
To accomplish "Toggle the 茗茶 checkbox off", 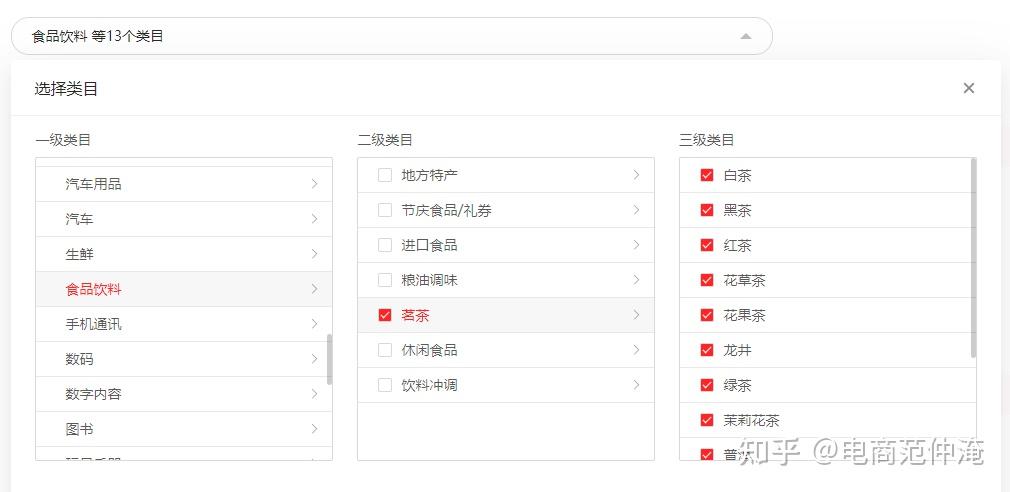I will click(x=385, y=315).
